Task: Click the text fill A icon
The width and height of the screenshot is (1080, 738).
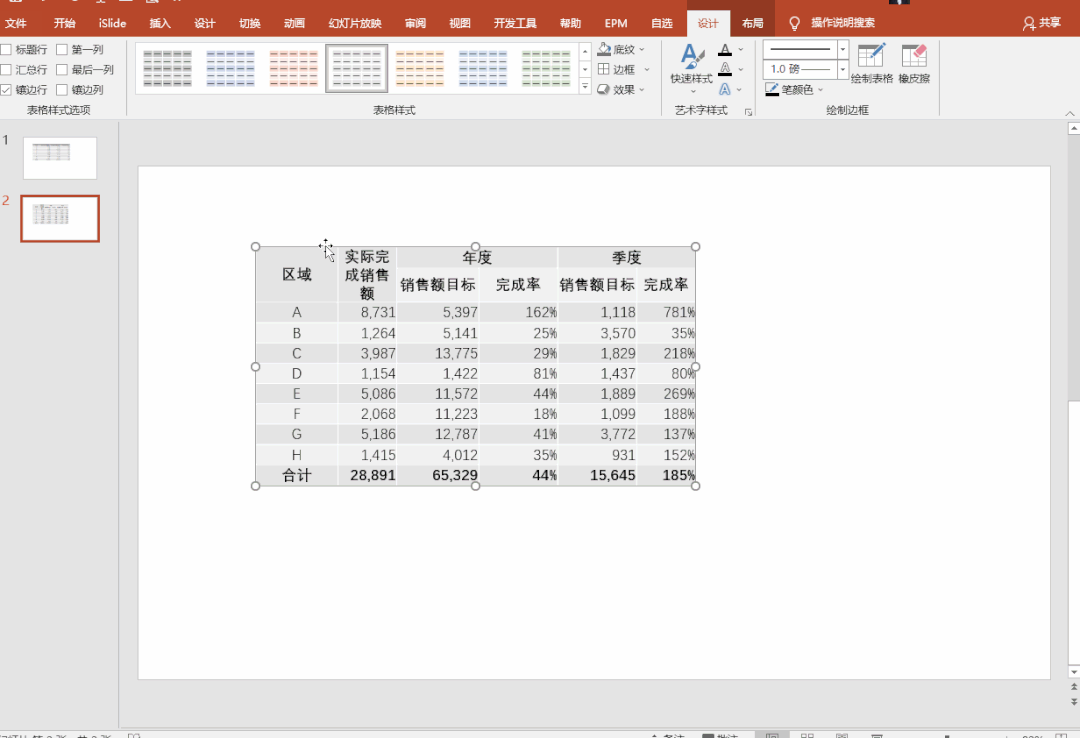Action: click(725, 50)
